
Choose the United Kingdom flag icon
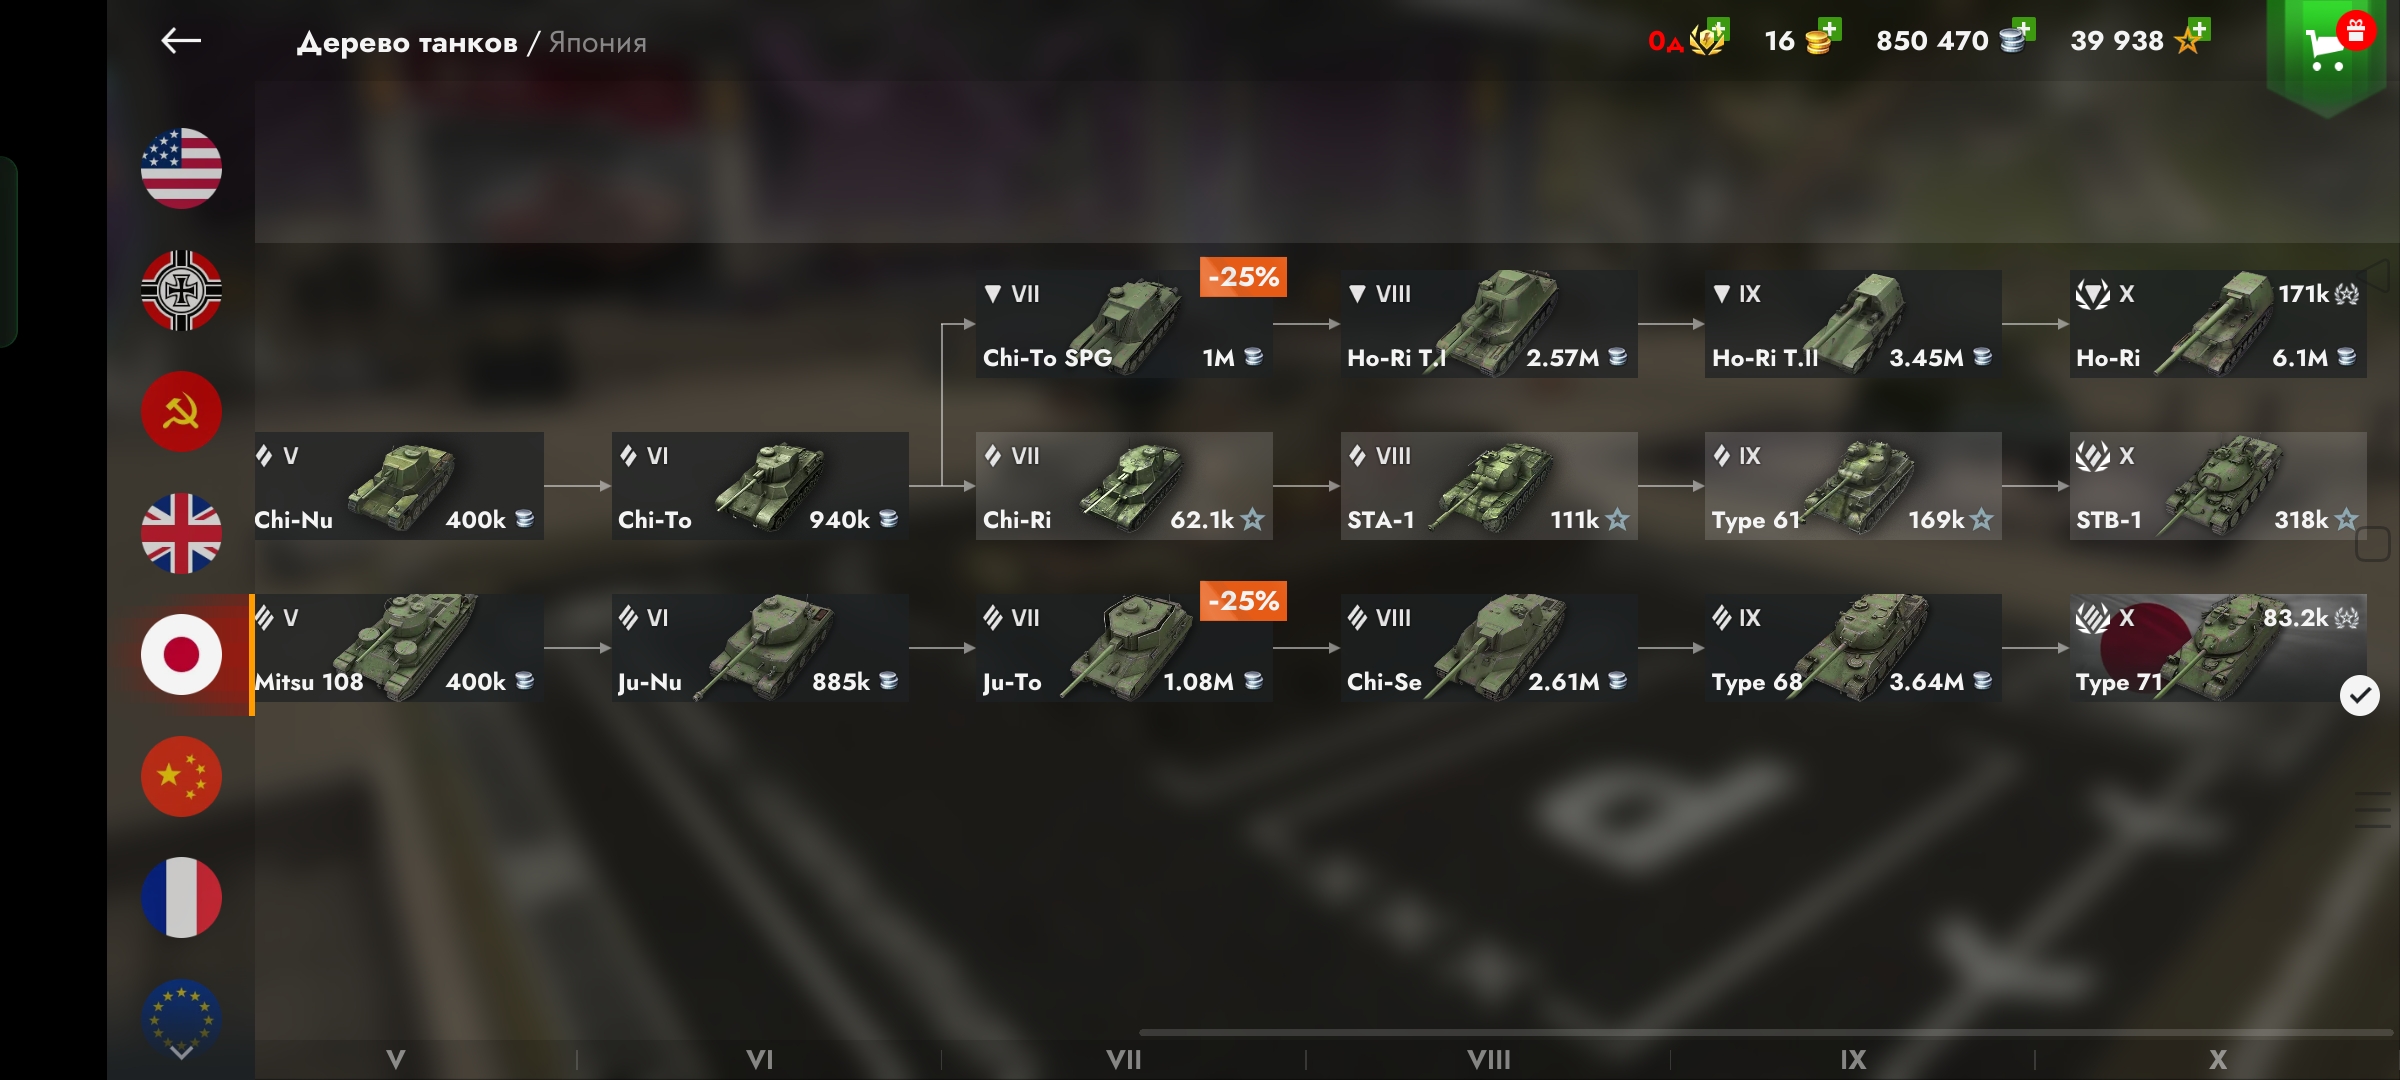coord(181,533)
